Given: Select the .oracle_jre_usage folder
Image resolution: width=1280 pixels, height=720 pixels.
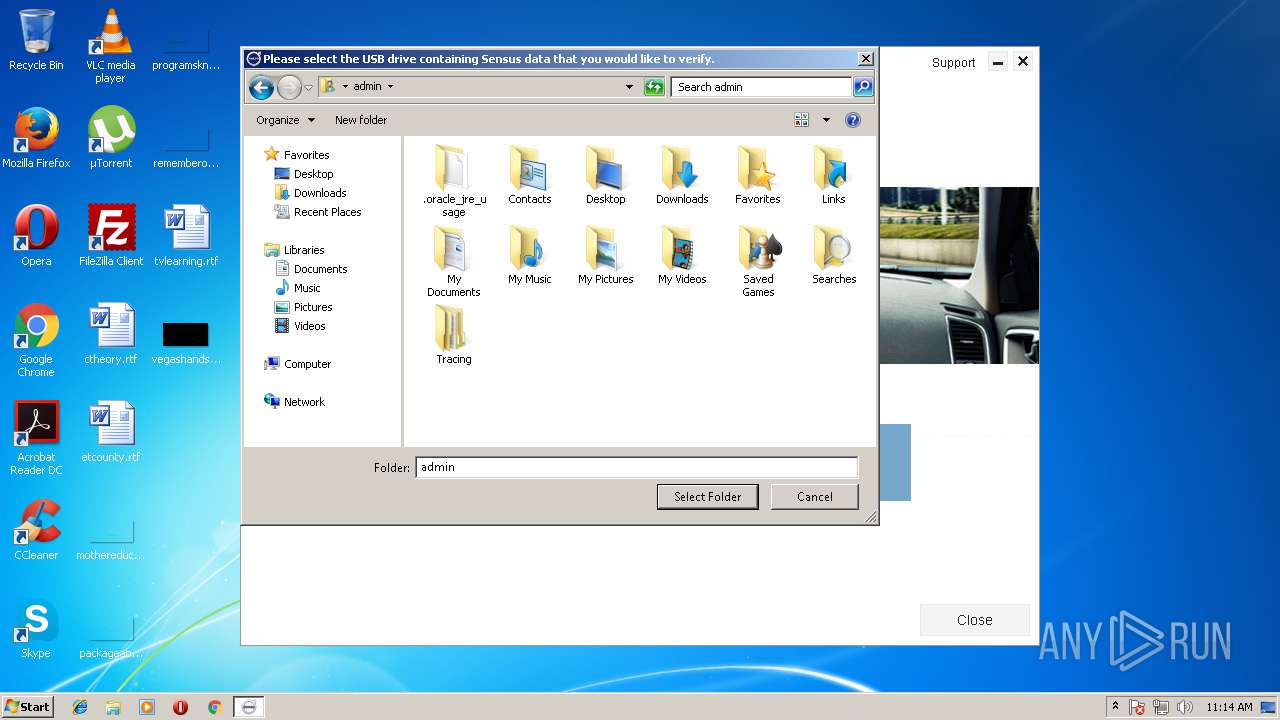Looking at the screenshot, I should click(454, 181).
